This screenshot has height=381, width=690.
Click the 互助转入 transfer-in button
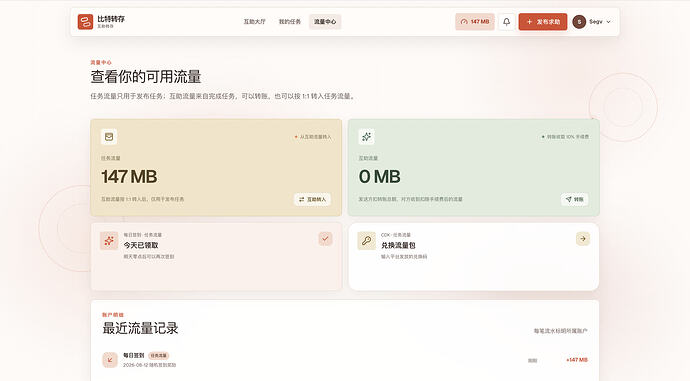[312, 199]
